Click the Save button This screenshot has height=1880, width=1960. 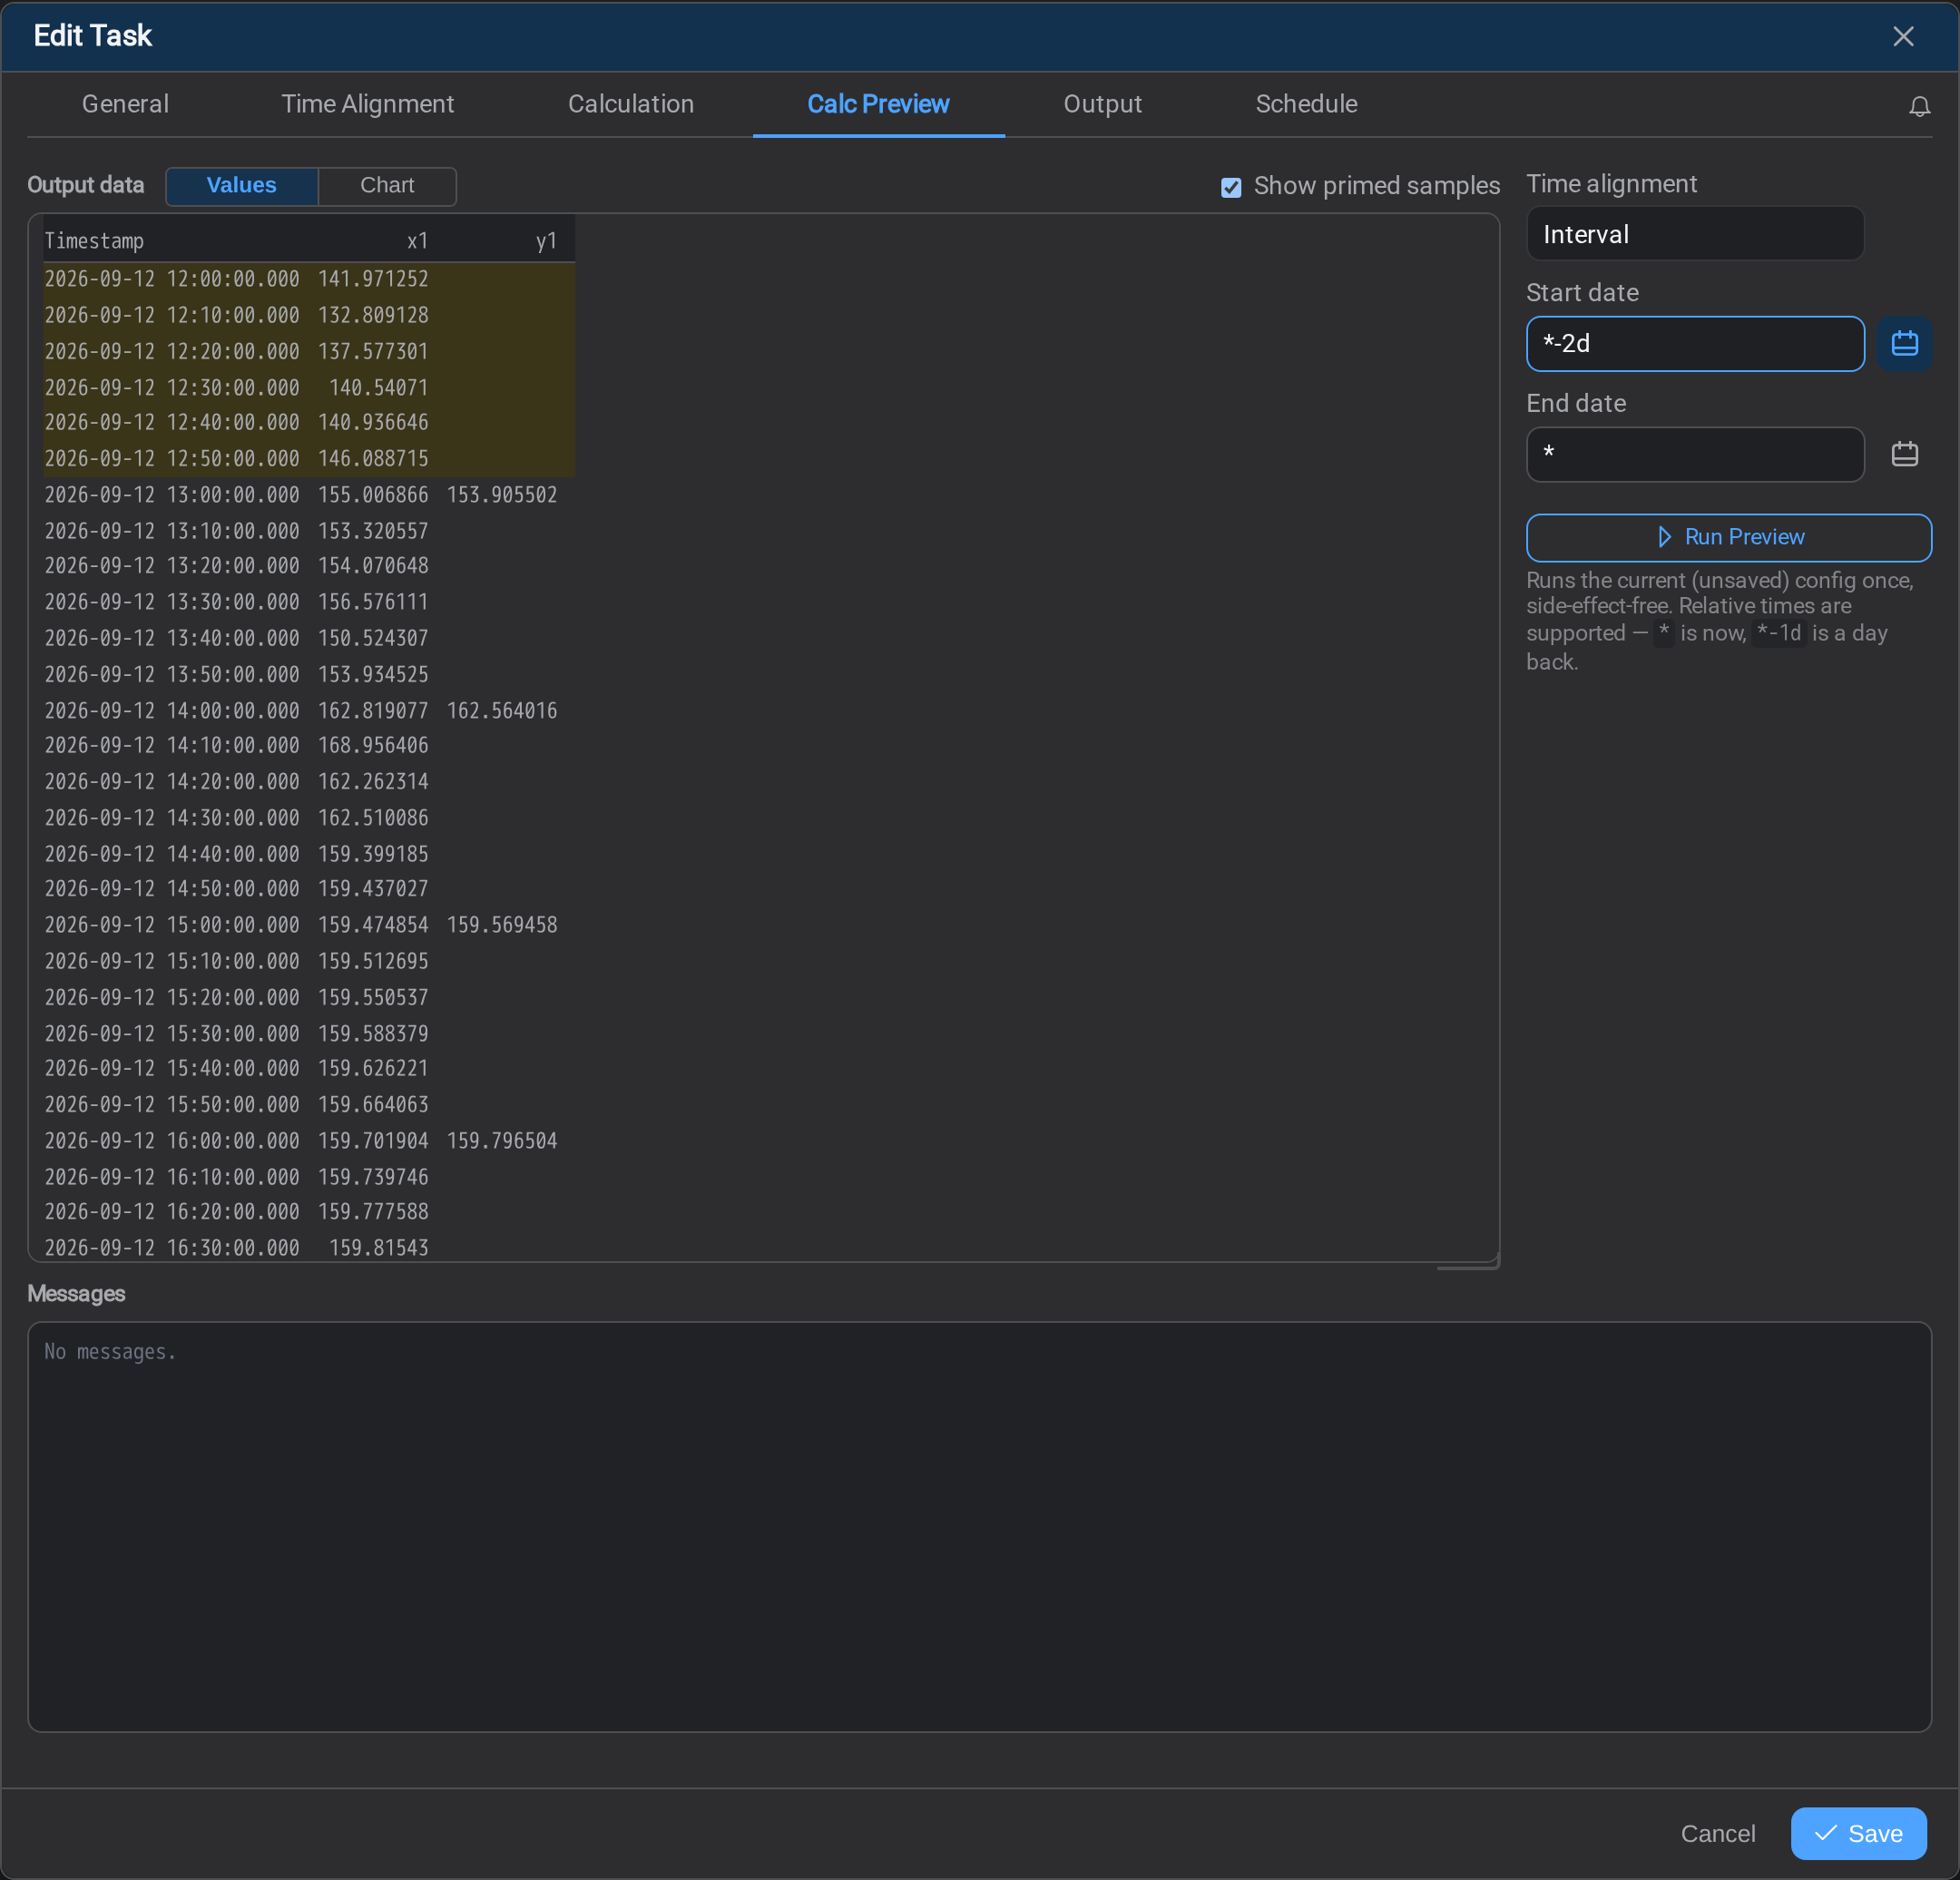pos(1858,1833)
